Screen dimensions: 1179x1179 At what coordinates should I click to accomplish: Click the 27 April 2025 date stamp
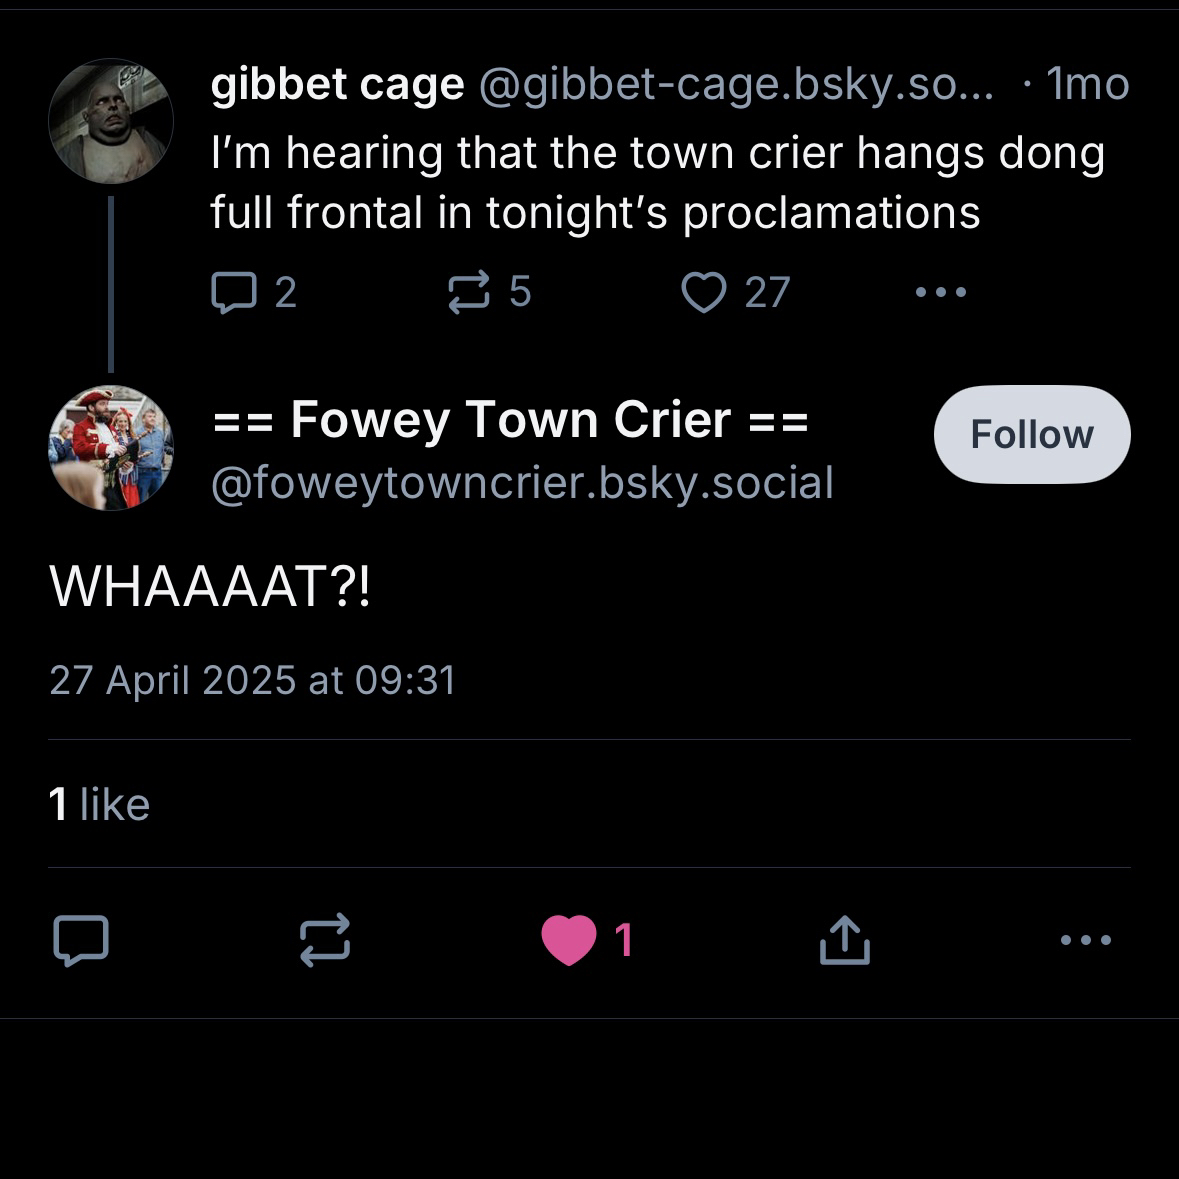[x=252, y=681]
